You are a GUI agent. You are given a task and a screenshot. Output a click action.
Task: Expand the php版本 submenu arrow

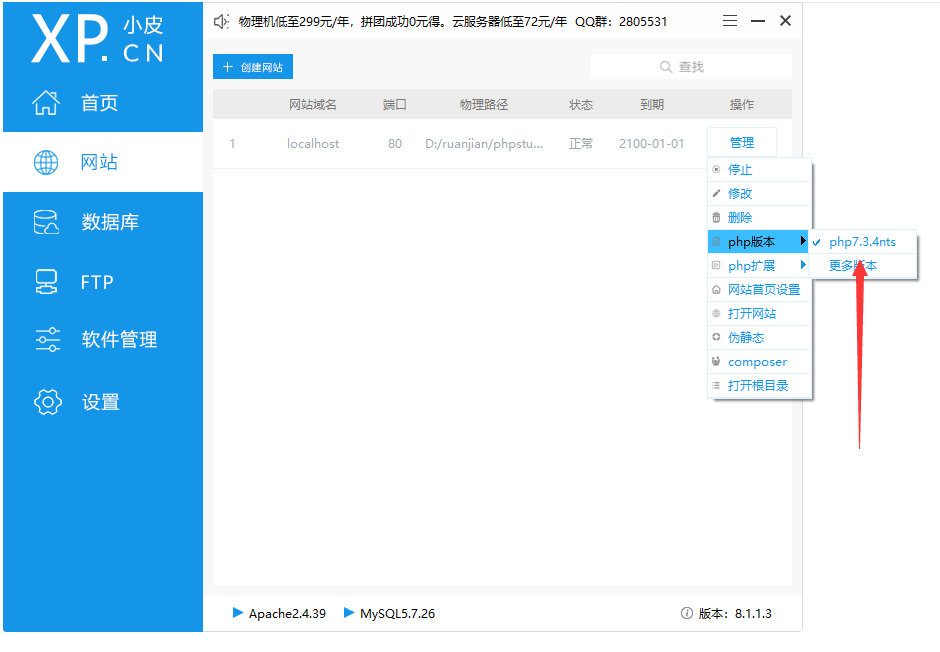tap(800, 241)
